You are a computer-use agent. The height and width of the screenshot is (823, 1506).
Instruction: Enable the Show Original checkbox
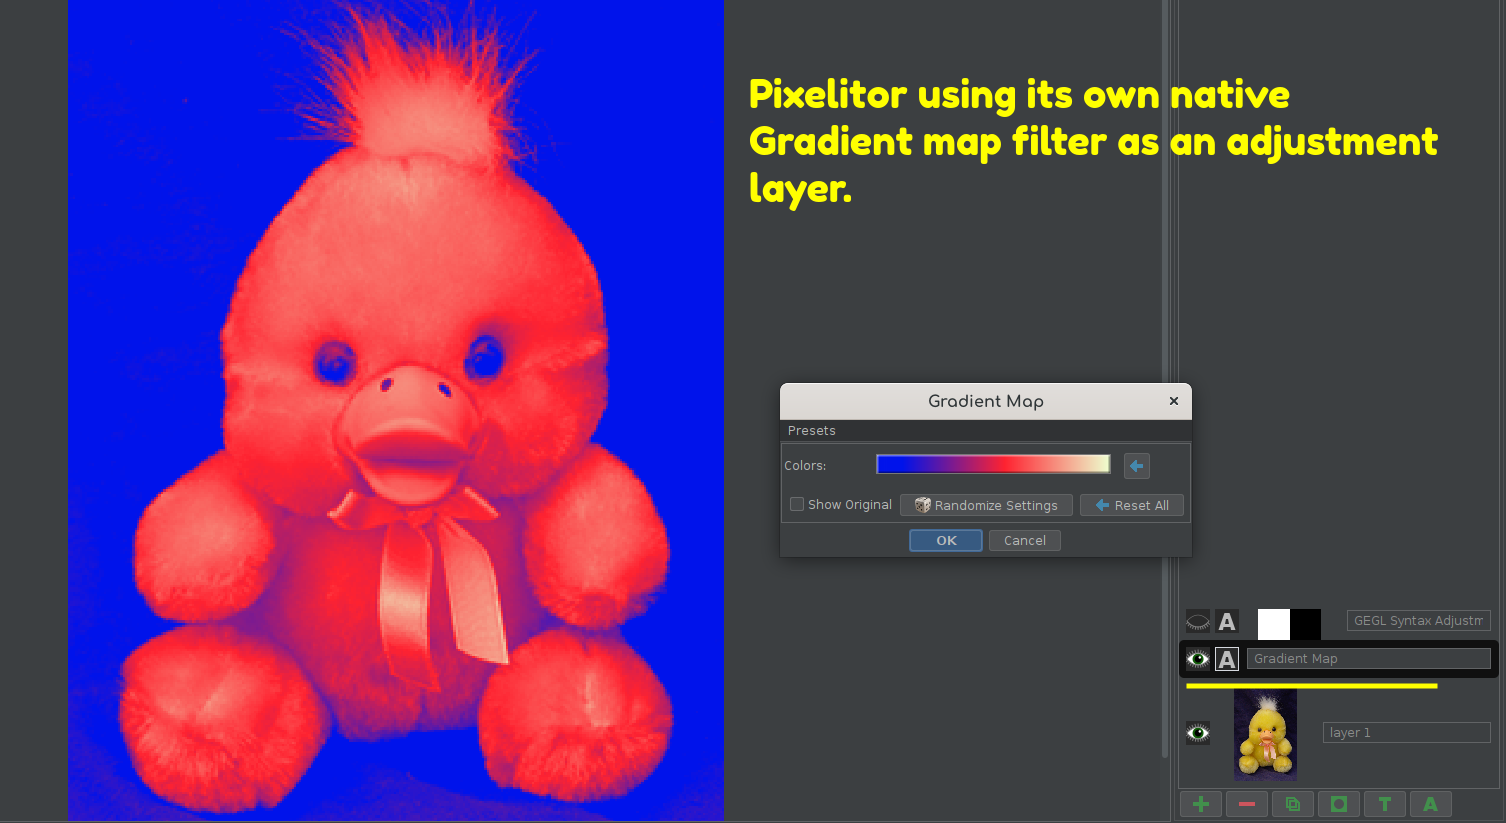pyautogui.click(x=797, y=504)
